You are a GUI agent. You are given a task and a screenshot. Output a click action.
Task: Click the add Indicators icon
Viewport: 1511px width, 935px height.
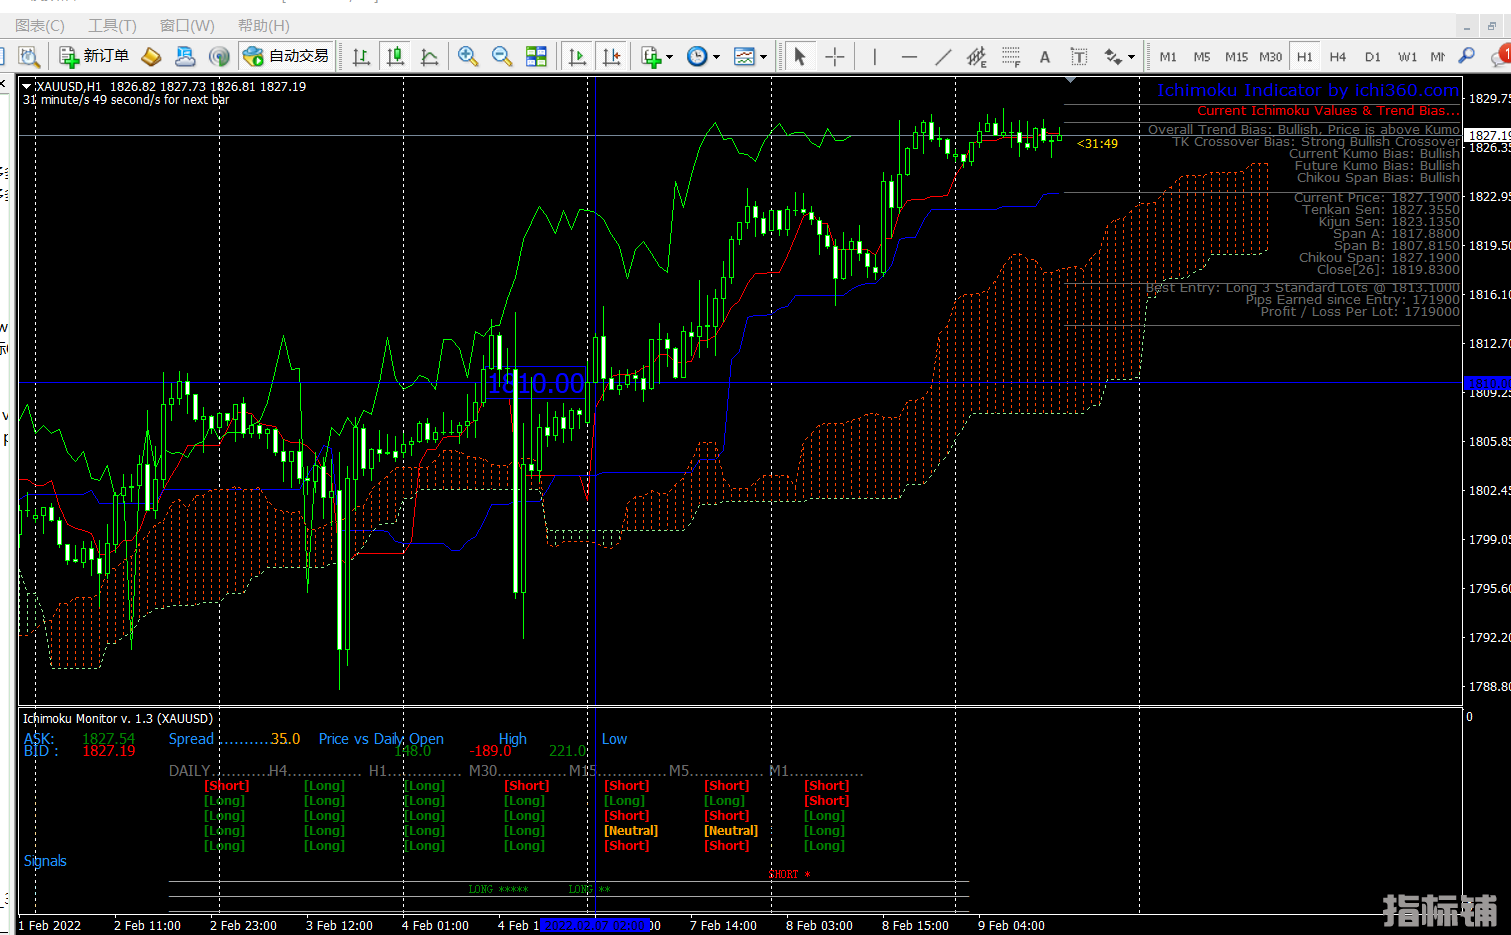[651, 56]
